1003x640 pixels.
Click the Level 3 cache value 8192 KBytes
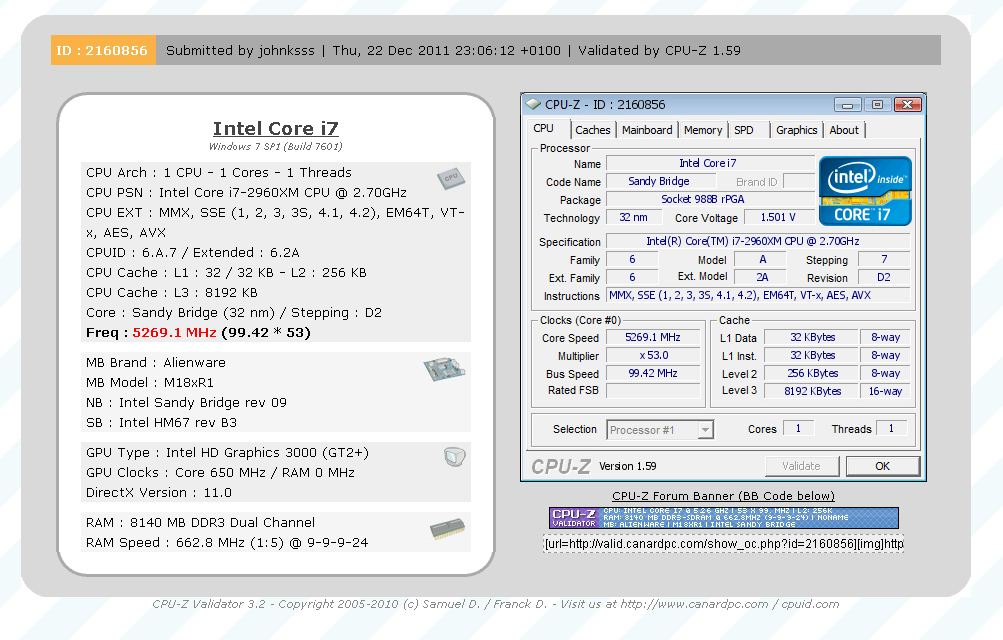pyautogui.click(x=812, y=391)
